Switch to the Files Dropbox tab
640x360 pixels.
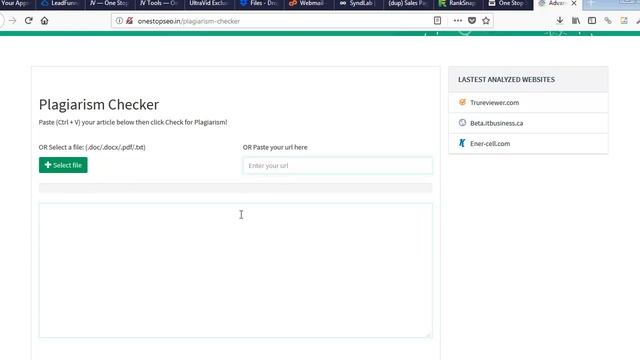point(259,4)
